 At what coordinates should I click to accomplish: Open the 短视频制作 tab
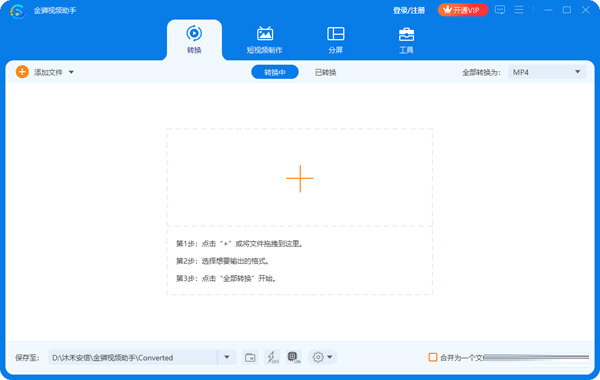[x=264, y=40]
